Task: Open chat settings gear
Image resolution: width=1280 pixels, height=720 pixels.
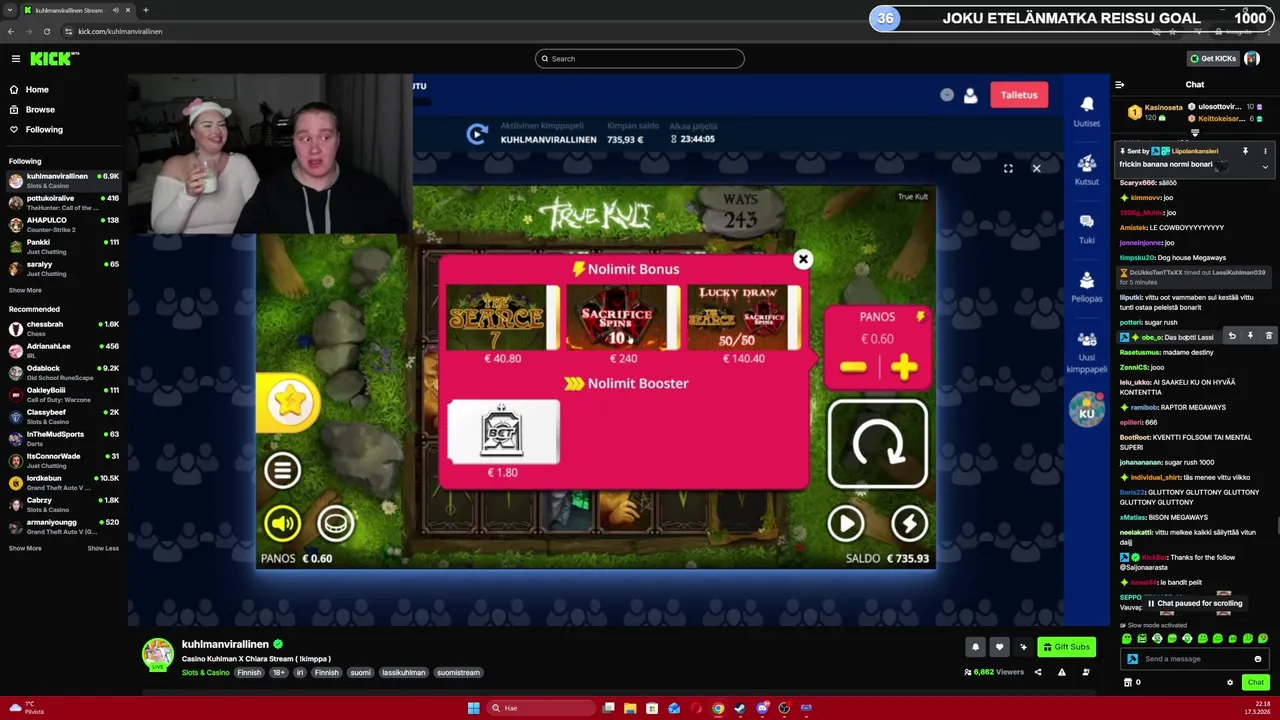Action: pos(1230,683)
